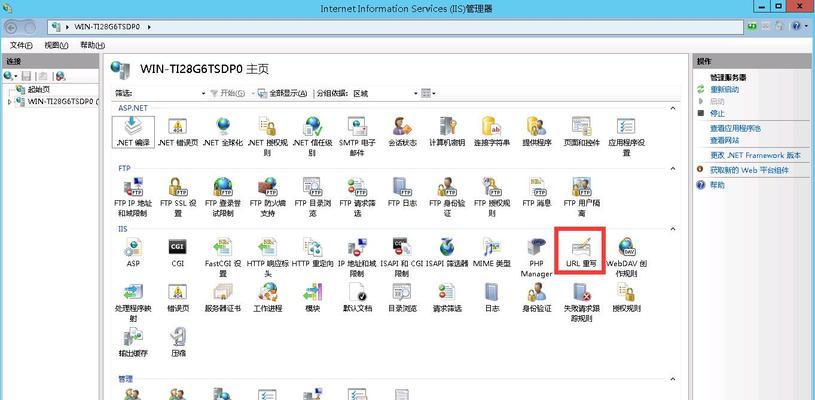815x400 pixels.
Task: Collapse the IIS group
Action: (673, 229)
